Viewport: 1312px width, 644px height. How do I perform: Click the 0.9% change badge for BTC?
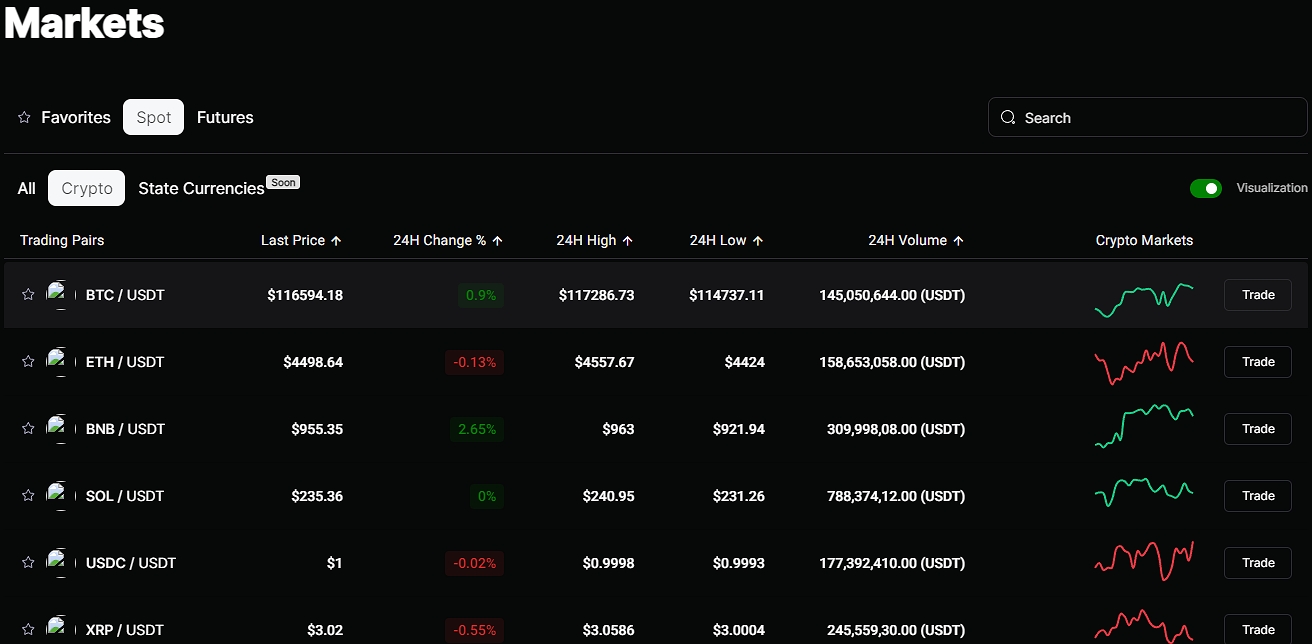pos(481,295)
